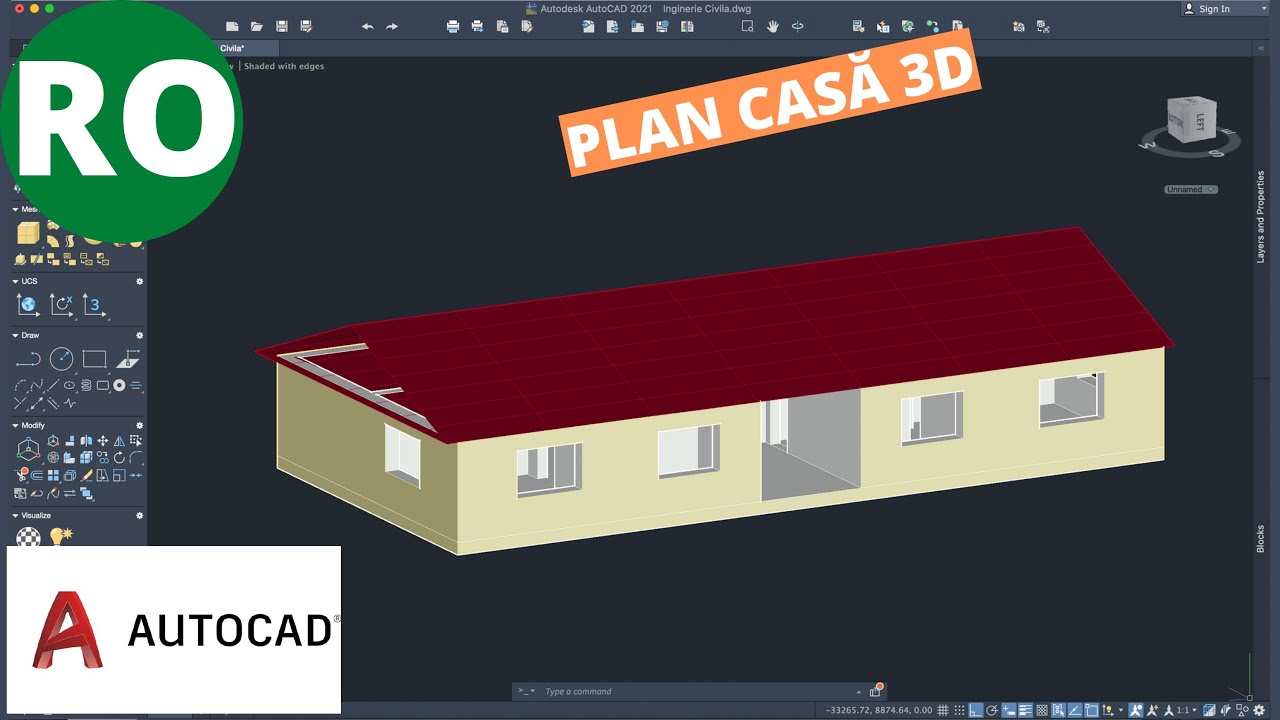Screen dimensions: 1280x720
Task: Collapse the UCS panel section
Action: point(16,281)
